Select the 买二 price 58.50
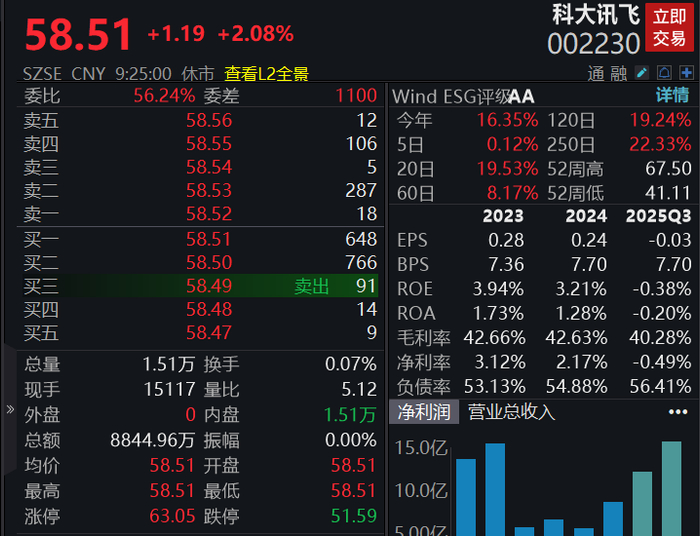Screen dimensions: 700x536 pyautogui.click(x=209, y=262)
